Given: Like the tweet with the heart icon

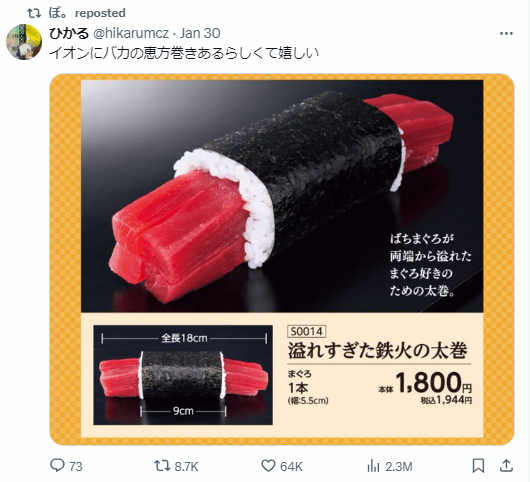Looking at the screenshot, I should tap(268, 466).
